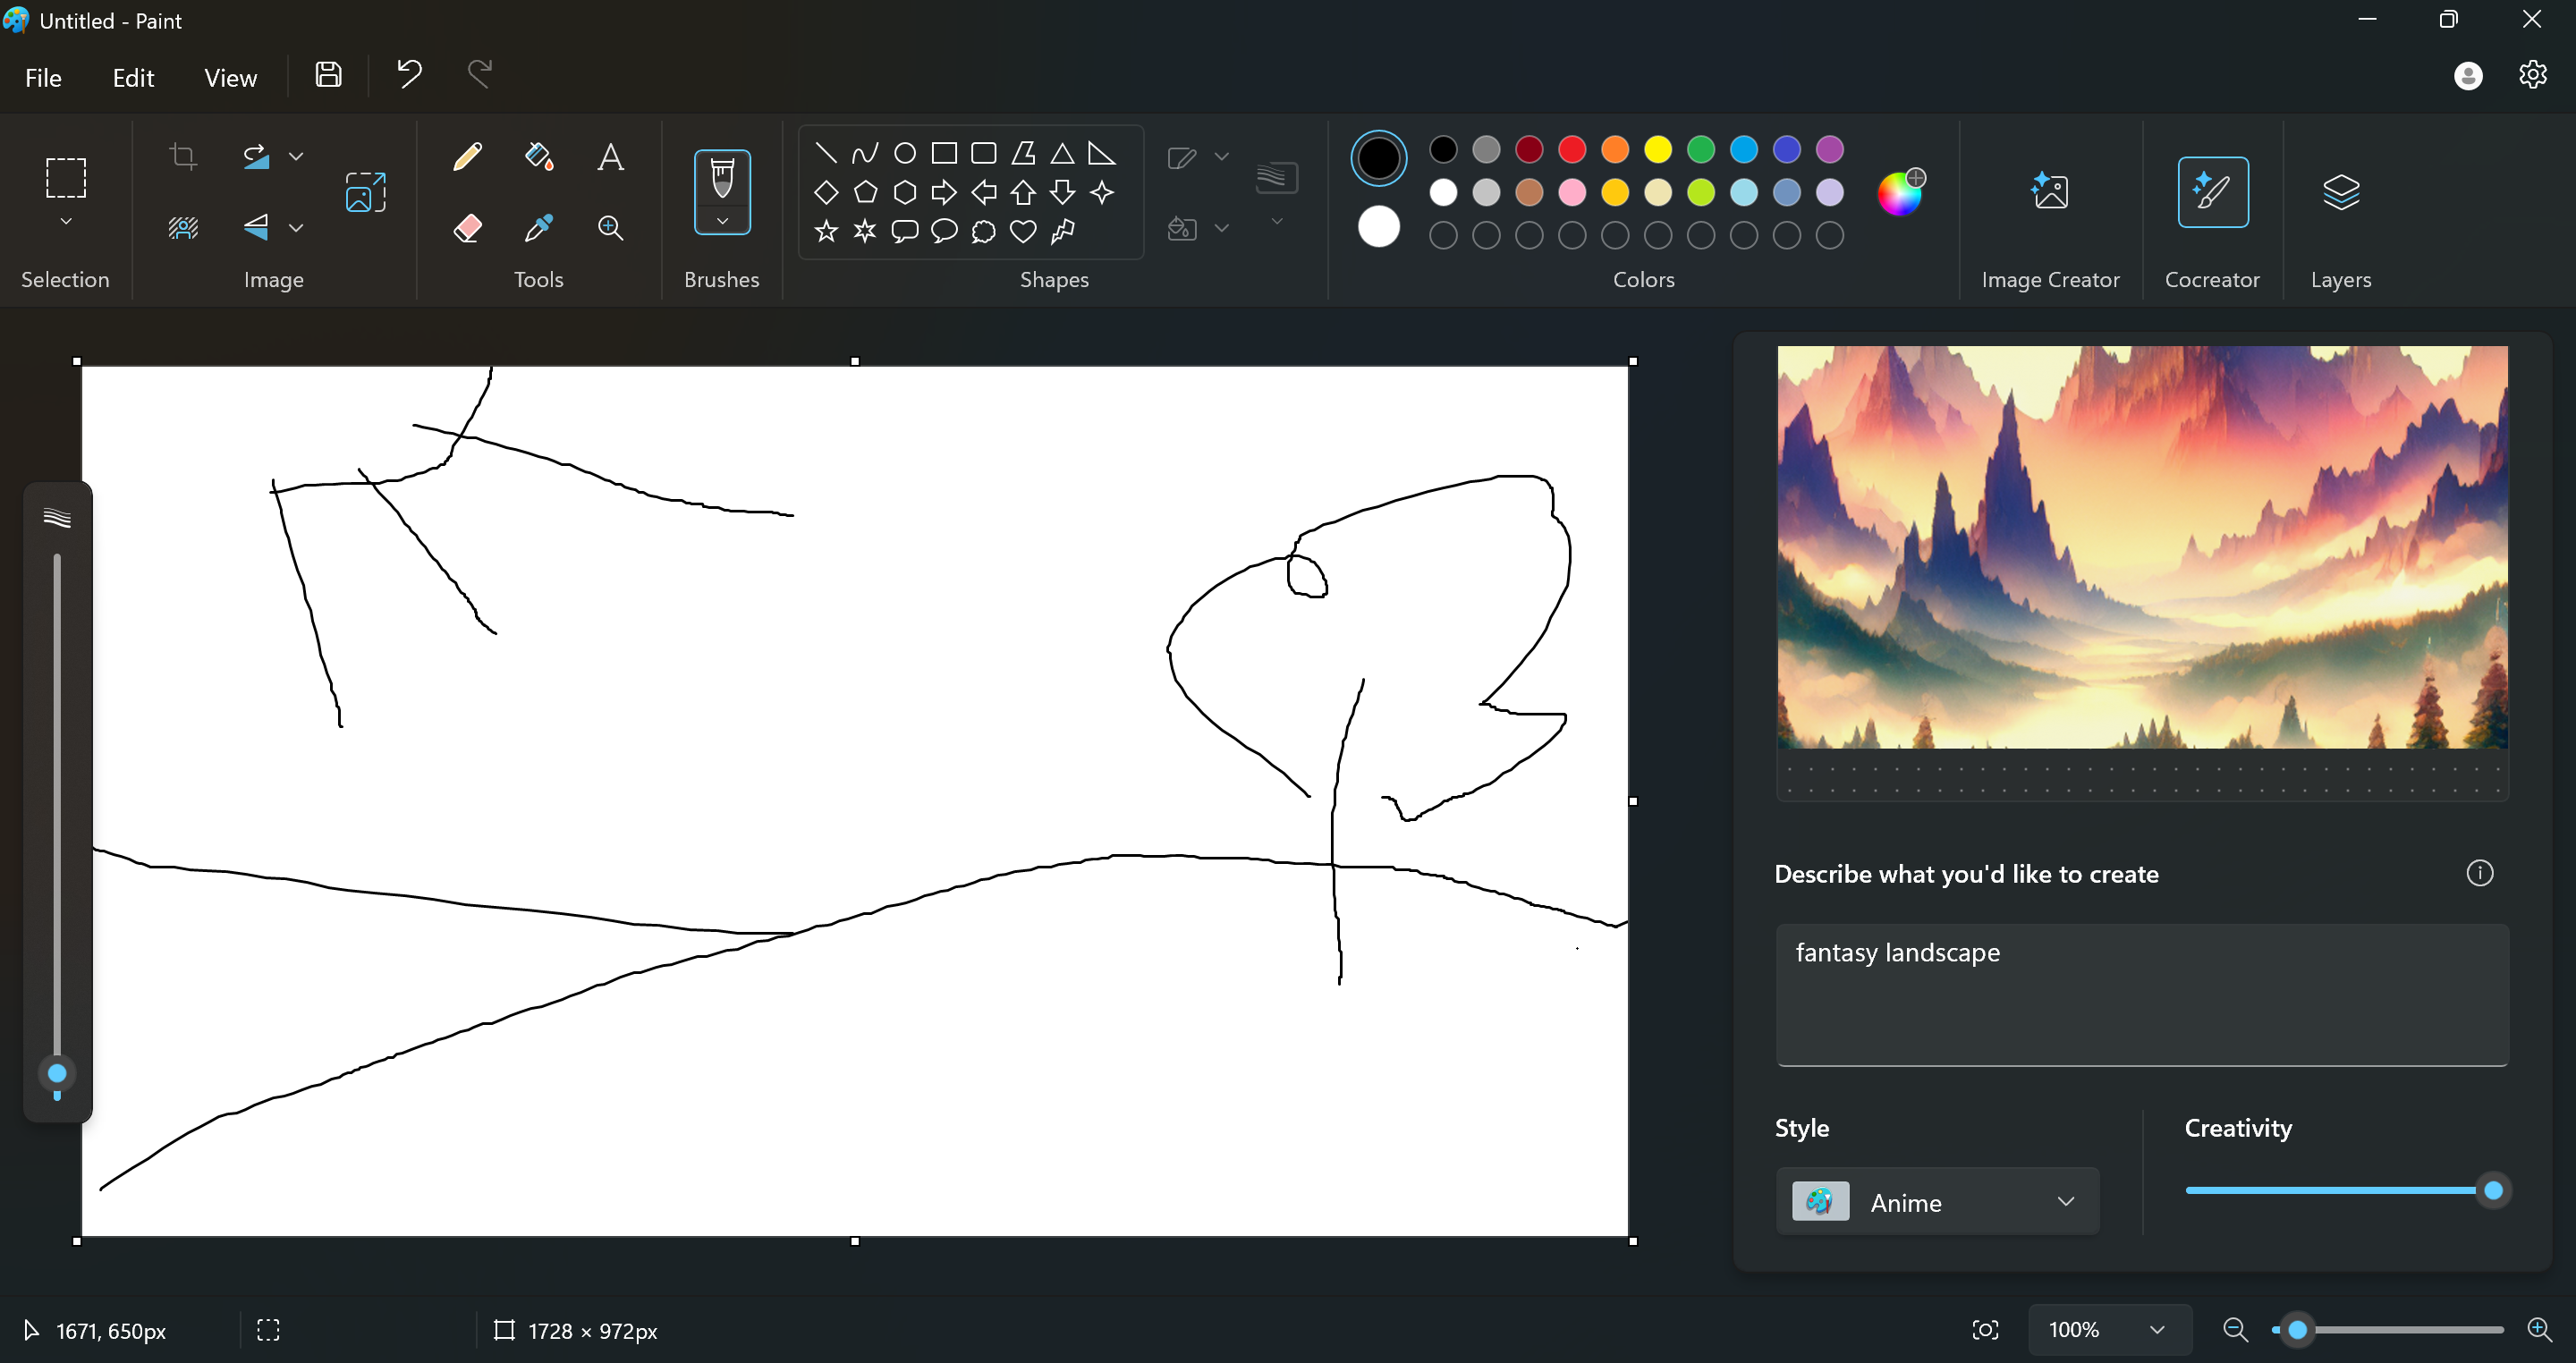Expand the 100% zoom level dropdown
Image resolution: width=2576 pixels, height=1363 pixels.
(2157, 1330)
